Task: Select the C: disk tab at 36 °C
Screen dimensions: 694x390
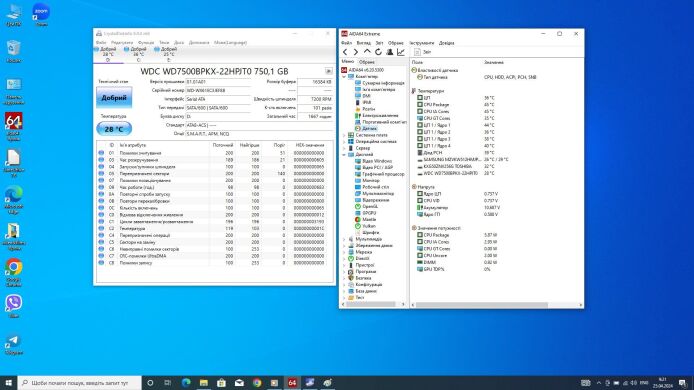Action: click(x=135, y=54)
